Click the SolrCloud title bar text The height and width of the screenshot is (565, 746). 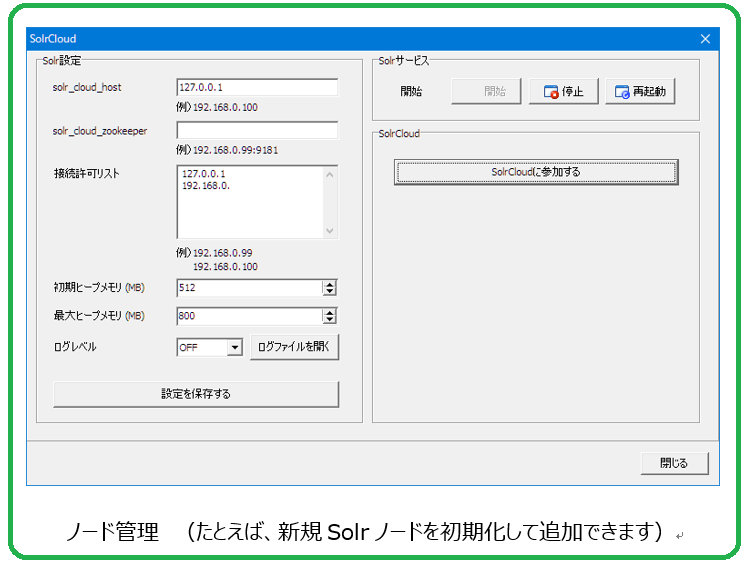pyautogui.click(x=53, y=39)
